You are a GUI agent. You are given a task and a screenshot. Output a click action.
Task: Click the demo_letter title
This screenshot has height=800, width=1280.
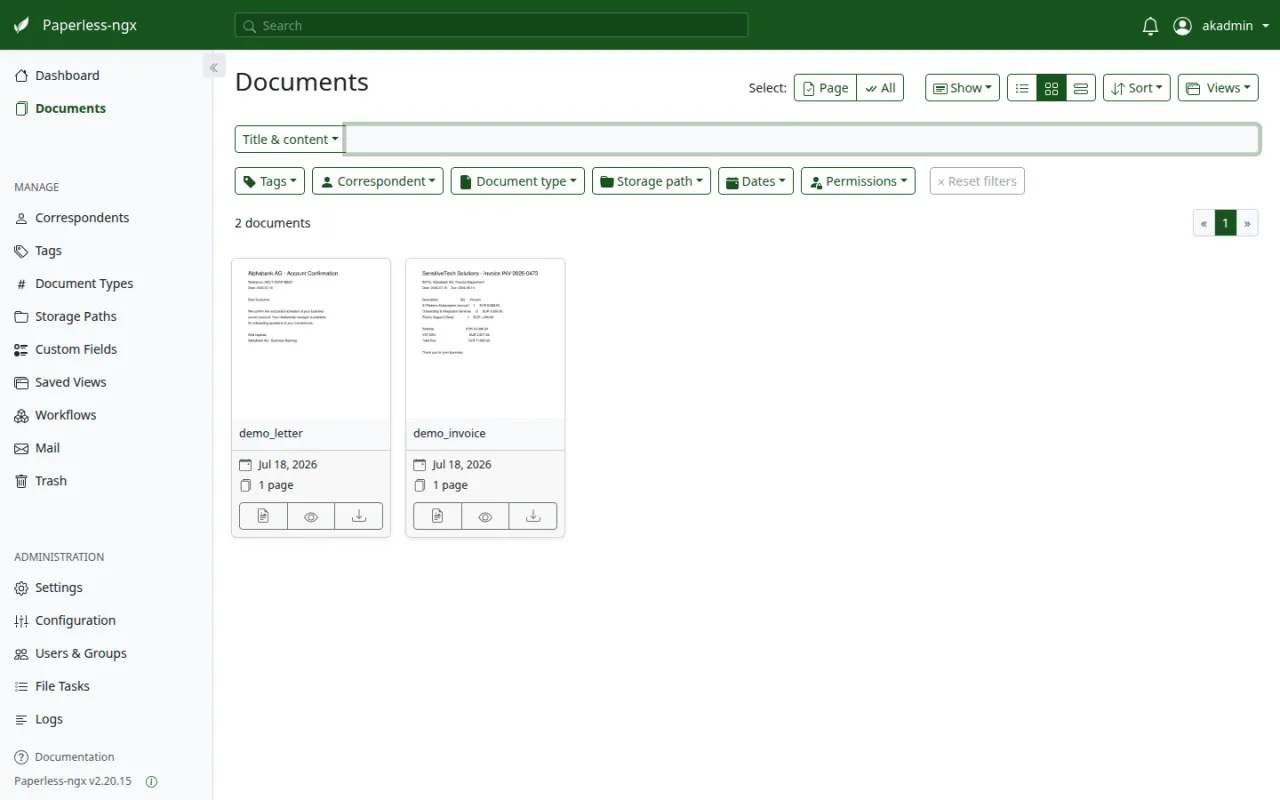(271, 433)
